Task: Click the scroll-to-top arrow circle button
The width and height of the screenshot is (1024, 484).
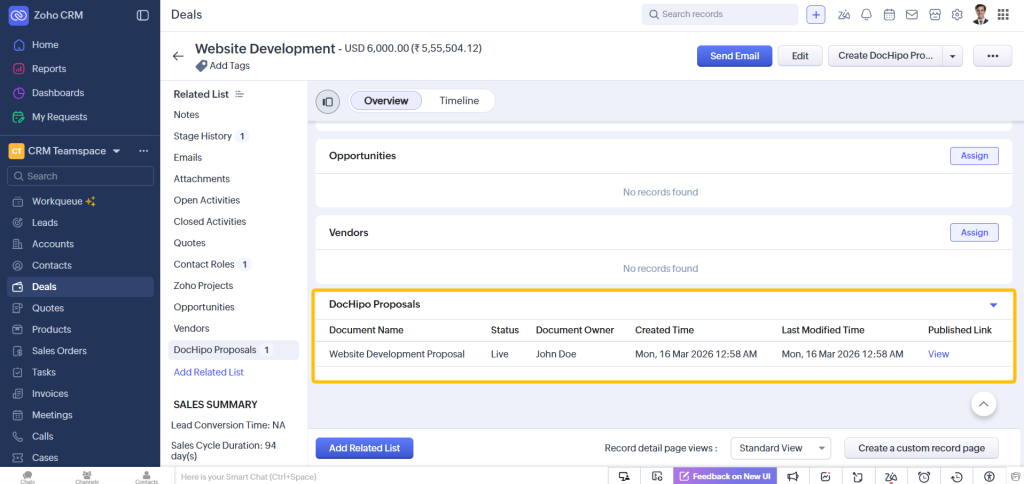Action: pyautogui.click(x=983, y=404)
